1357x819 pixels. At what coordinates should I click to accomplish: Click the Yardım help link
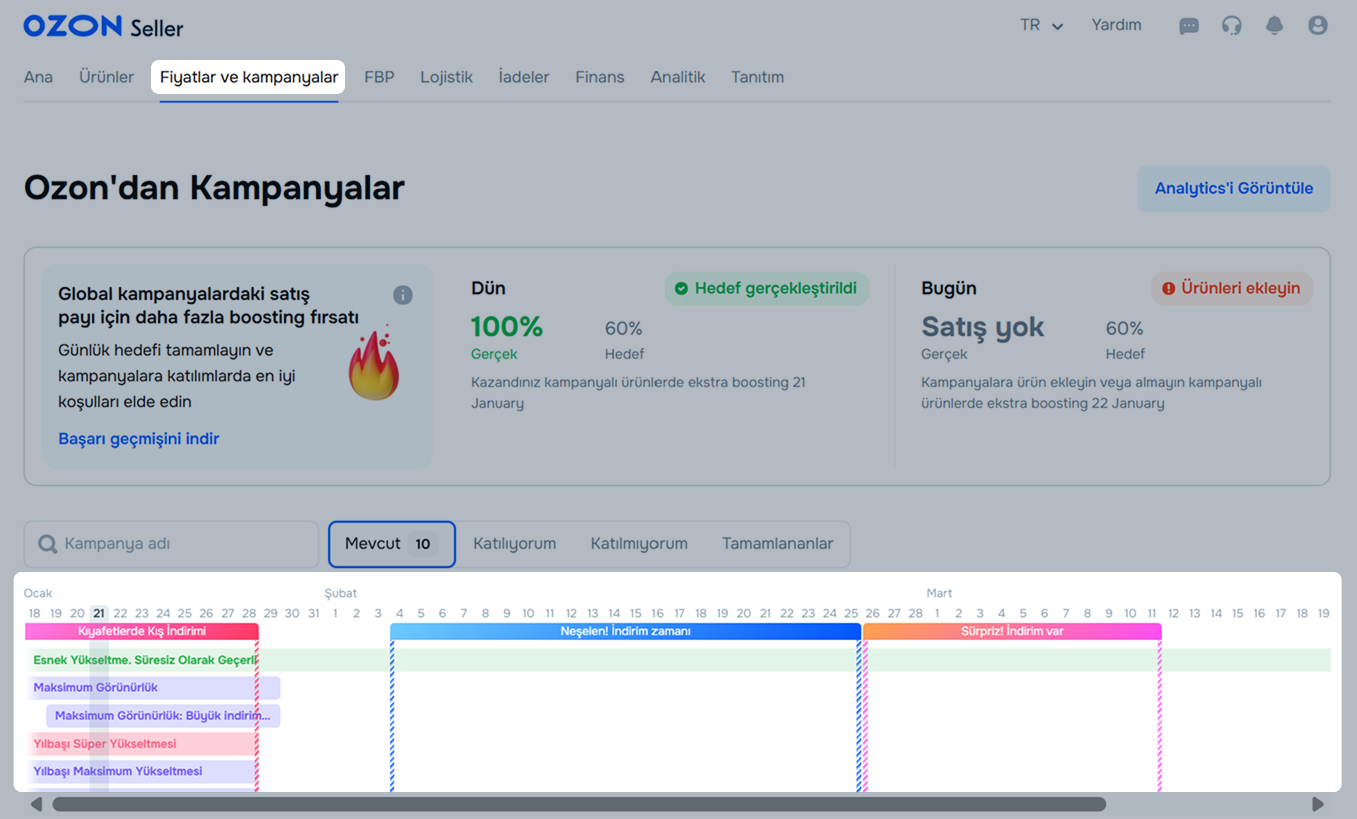(x=1116, y=25)
